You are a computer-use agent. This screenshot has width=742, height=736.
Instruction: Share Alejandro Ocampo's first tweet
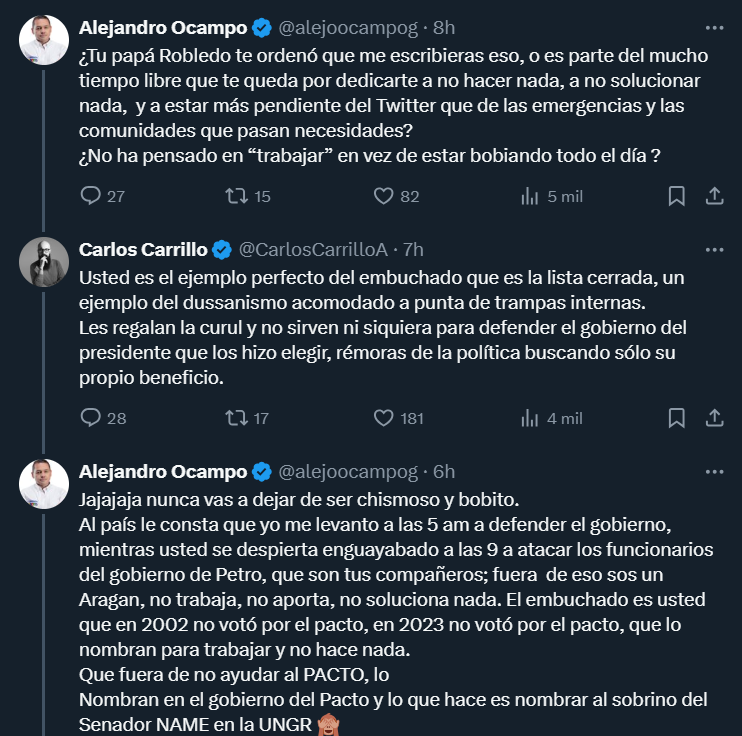(714, 196)
